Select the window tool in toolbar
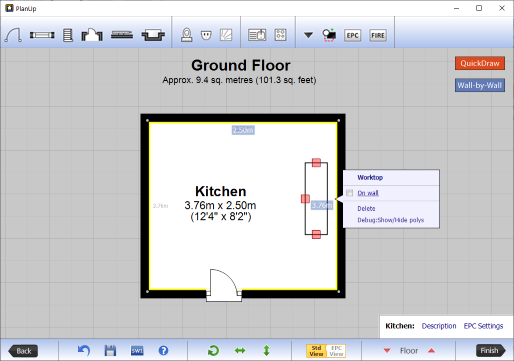 42,35
